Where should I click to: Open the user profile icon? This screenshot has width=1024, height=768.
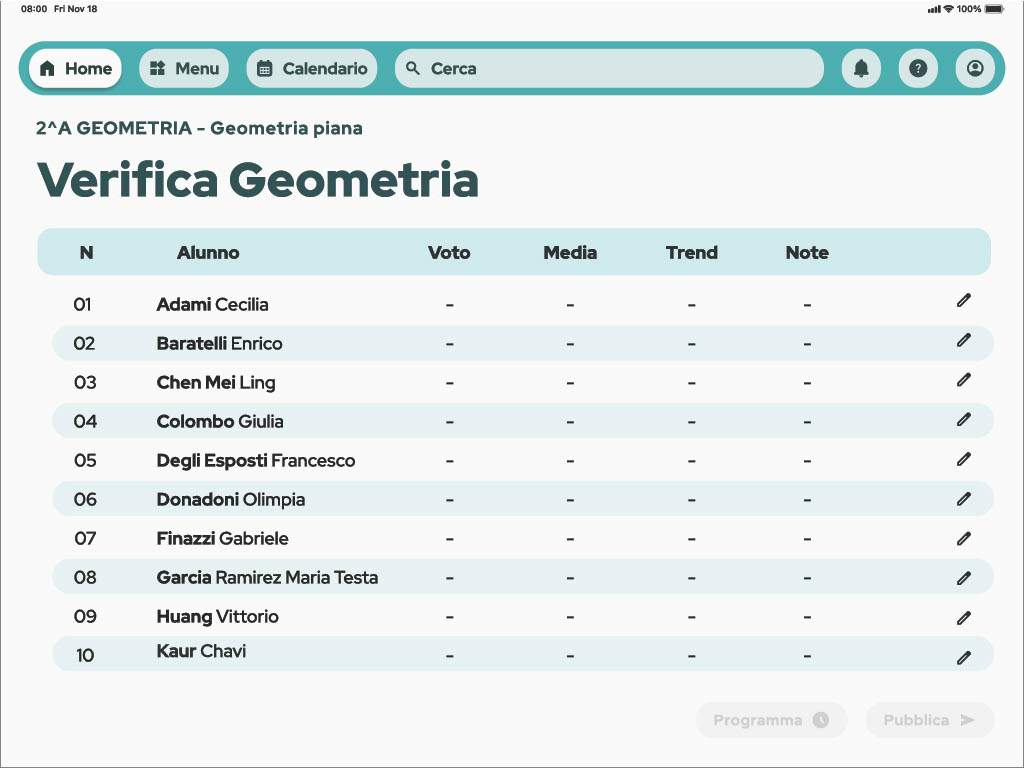point(975,69)
